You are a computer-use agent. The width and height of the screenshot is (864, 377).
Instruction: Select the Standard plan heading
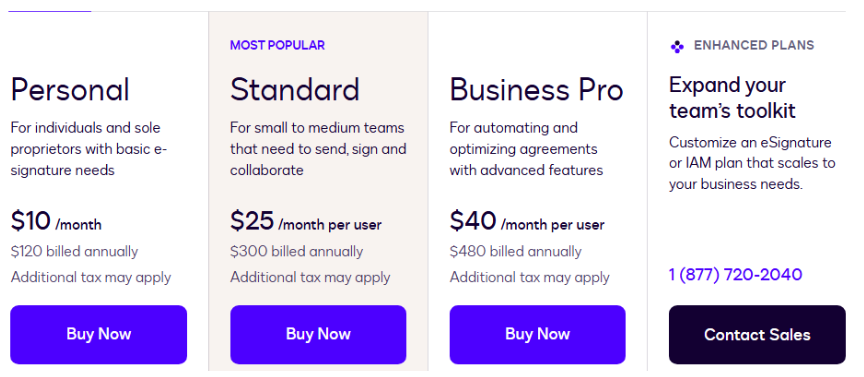(295, 89)
